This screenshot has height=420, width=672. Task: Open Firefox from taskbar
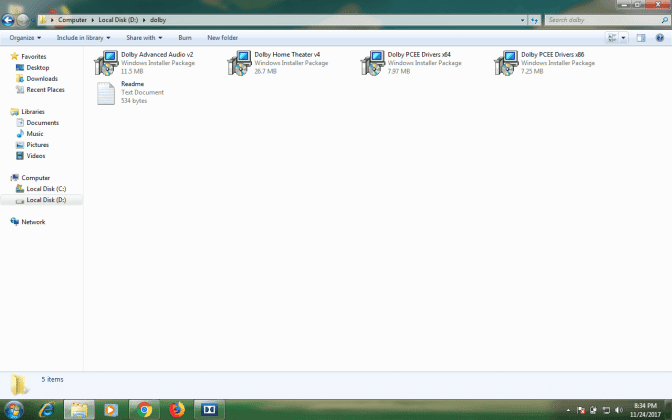(x=177, y=410)
